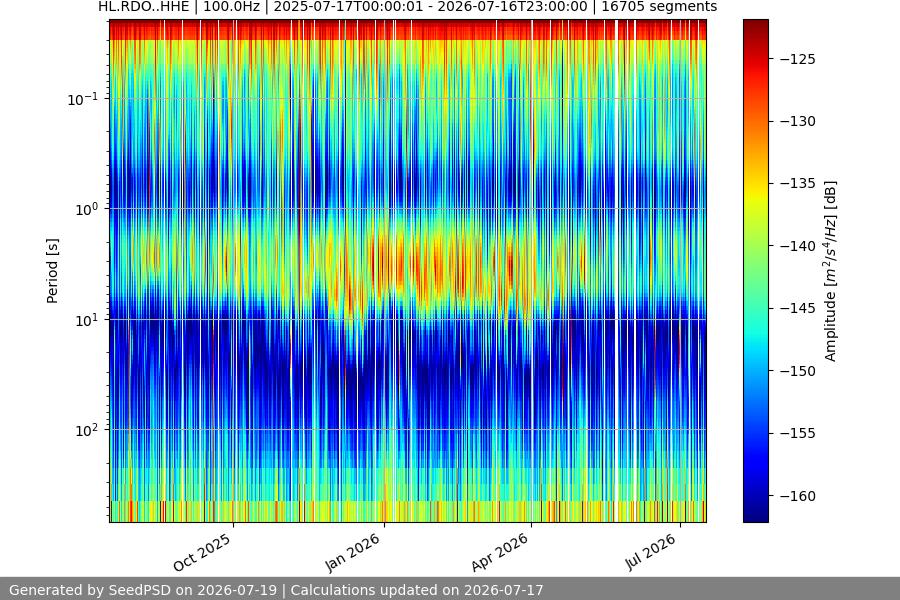Click the 'Period [s]' y-axis label

tap(52, 271)
